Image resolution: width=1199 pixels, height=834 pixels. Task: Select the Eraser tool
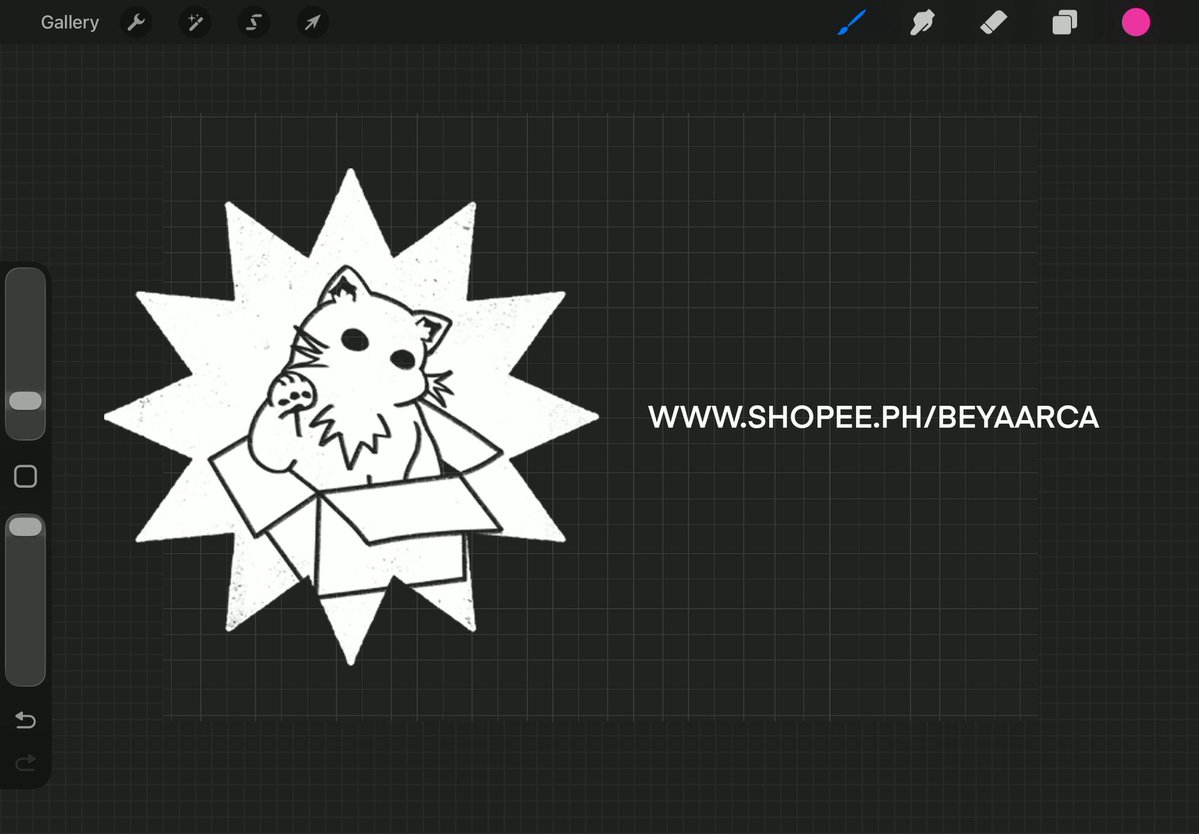pyautogui.click(x=993, y=22)
